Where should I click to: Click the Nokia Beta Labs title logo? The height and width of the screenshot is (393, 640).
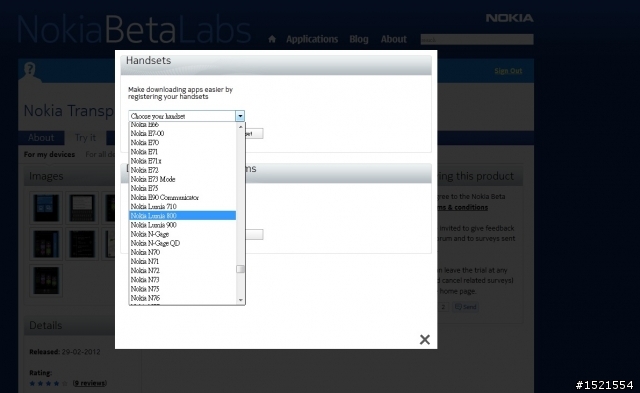134,29
